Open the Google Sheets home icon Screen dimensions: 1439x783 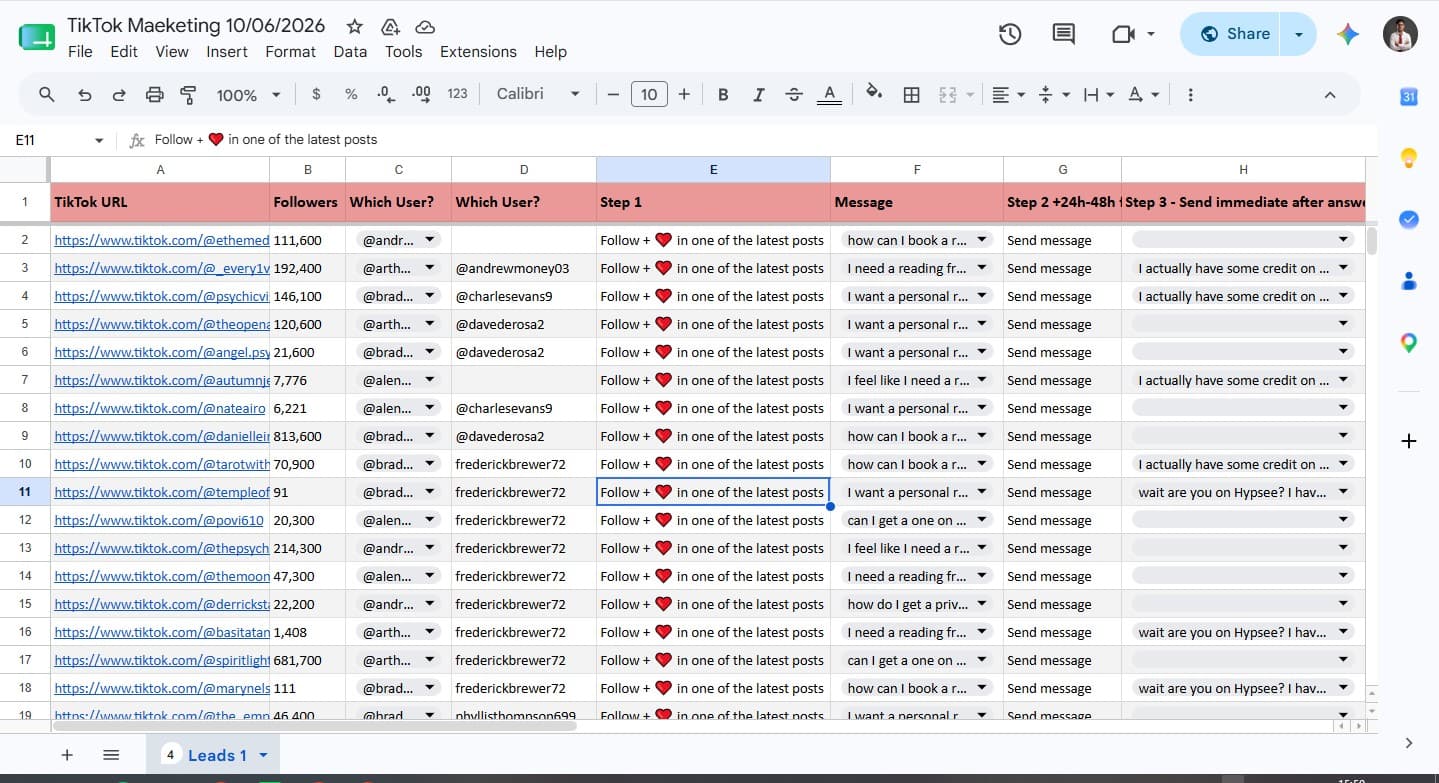37,38
